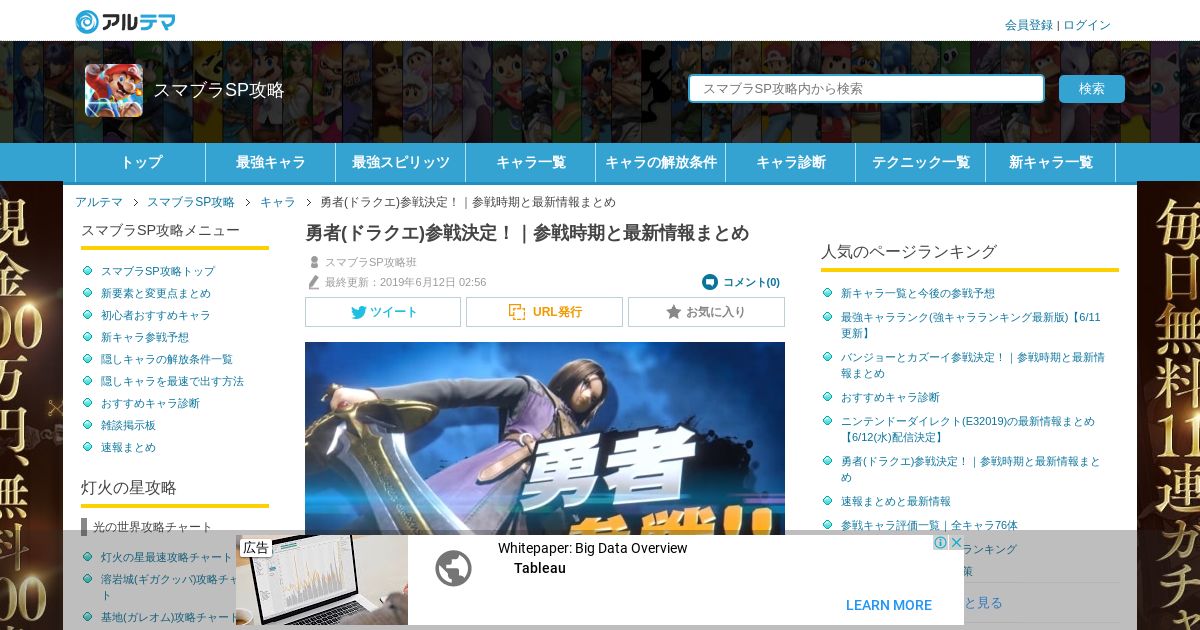Click キャラ breadcrumb link

(x=278, y=202)
